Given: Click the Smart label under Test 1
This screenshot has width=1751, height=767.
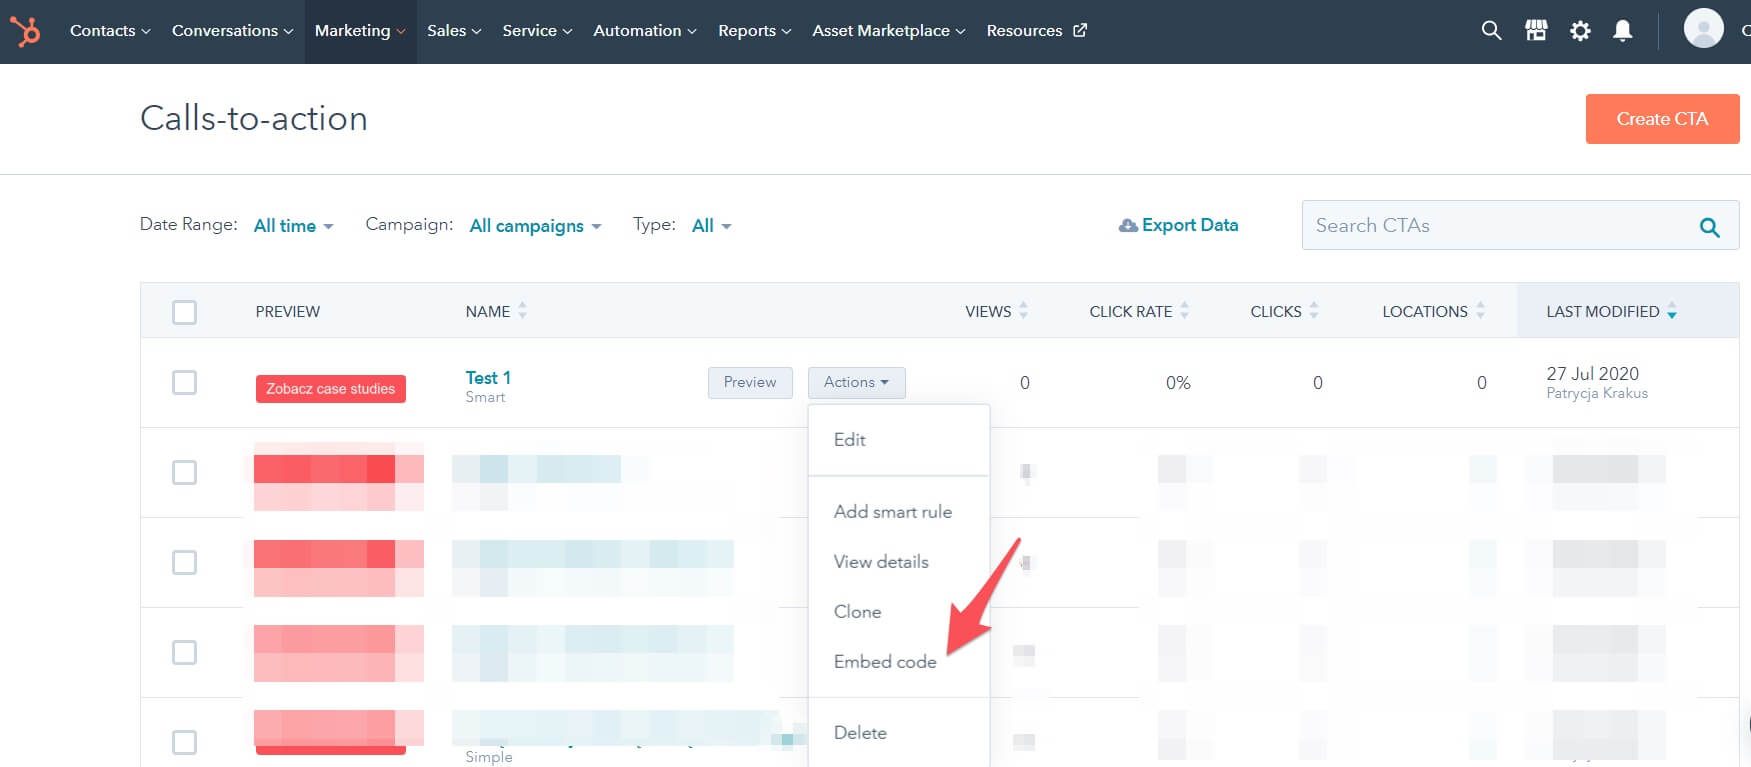Looking at the screenshot, I should click(485, 397).
